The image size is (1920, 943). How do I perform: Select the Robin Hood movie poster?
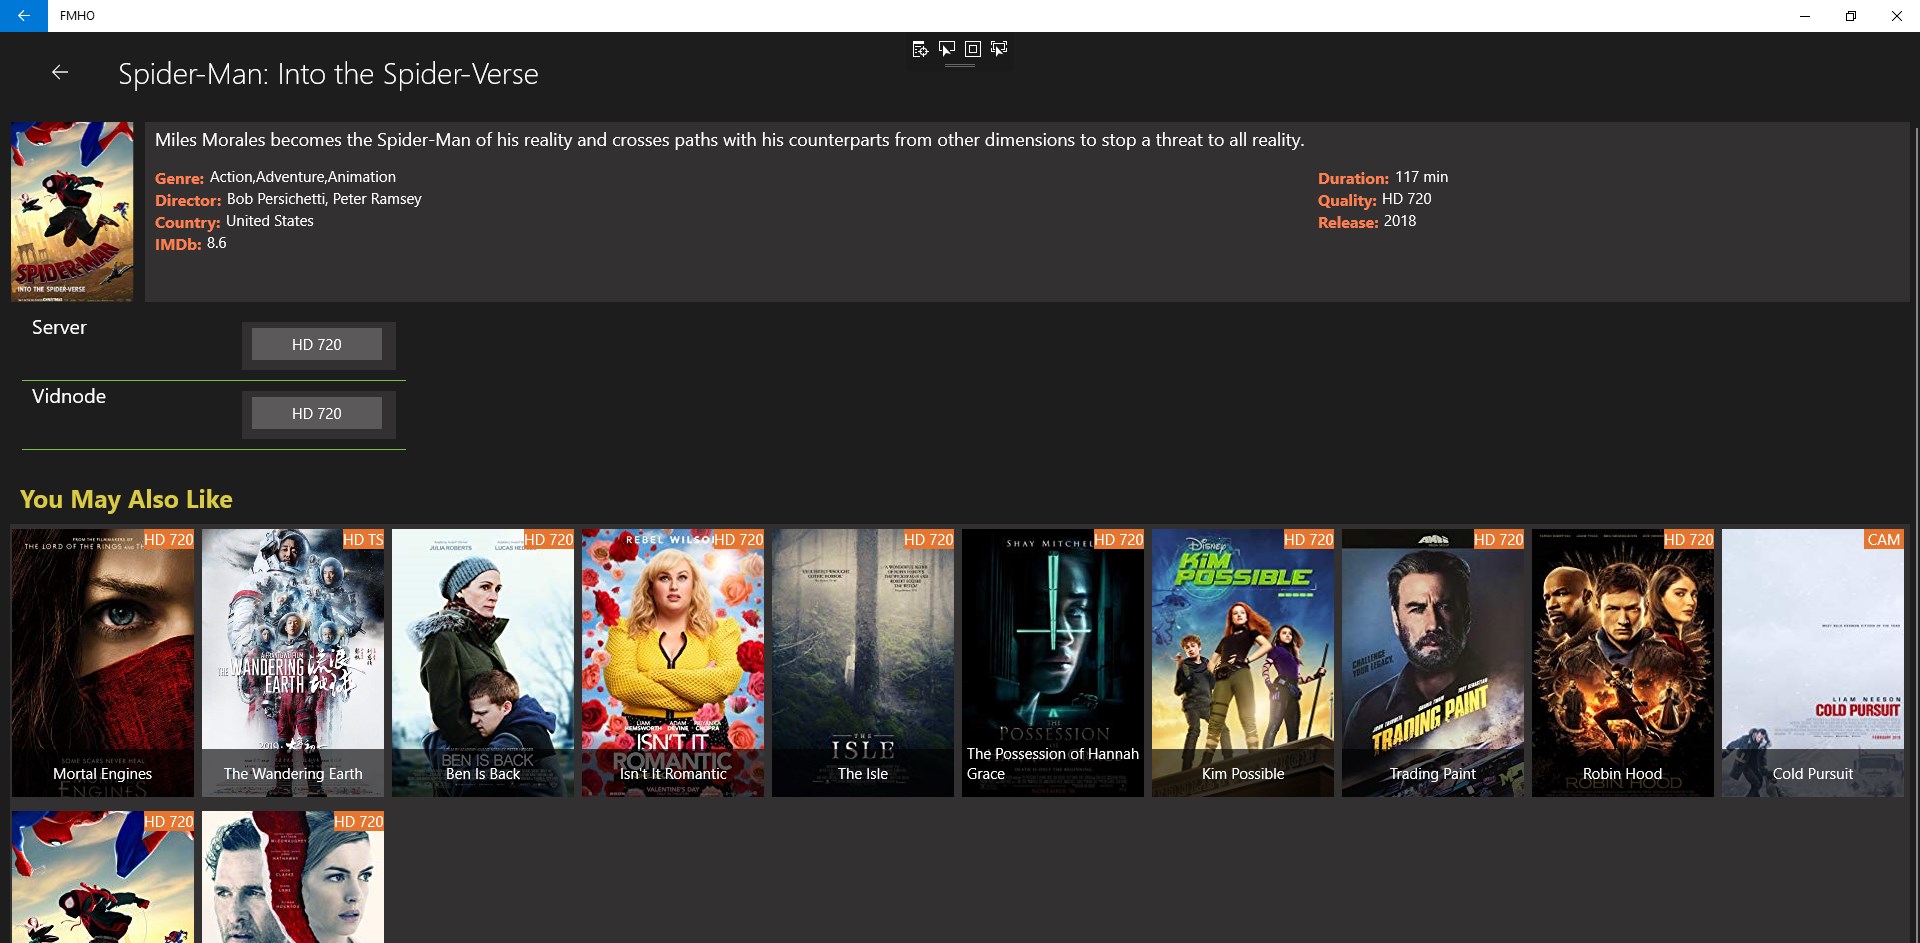[1623, 663]
